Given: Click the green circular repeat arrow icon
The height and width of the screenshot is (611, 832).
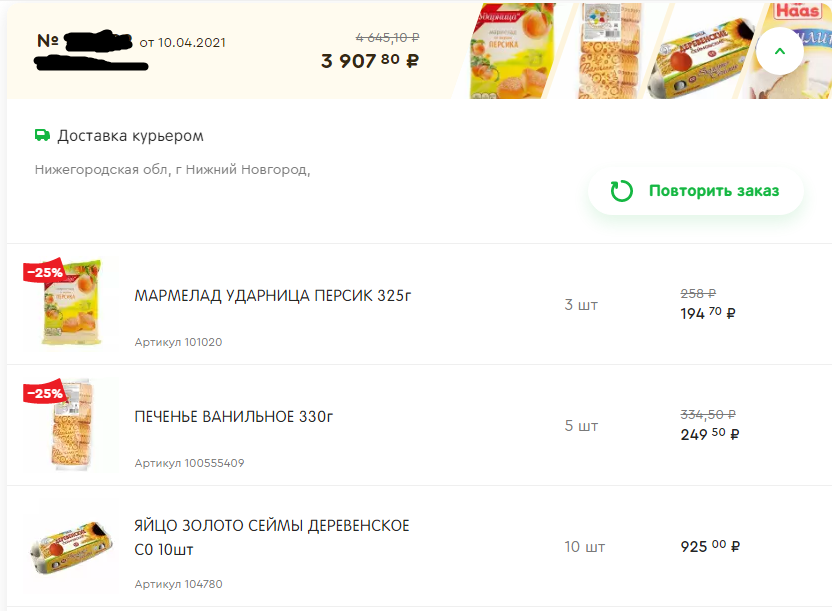Looking at the screenshot, I should coord(621,191).
